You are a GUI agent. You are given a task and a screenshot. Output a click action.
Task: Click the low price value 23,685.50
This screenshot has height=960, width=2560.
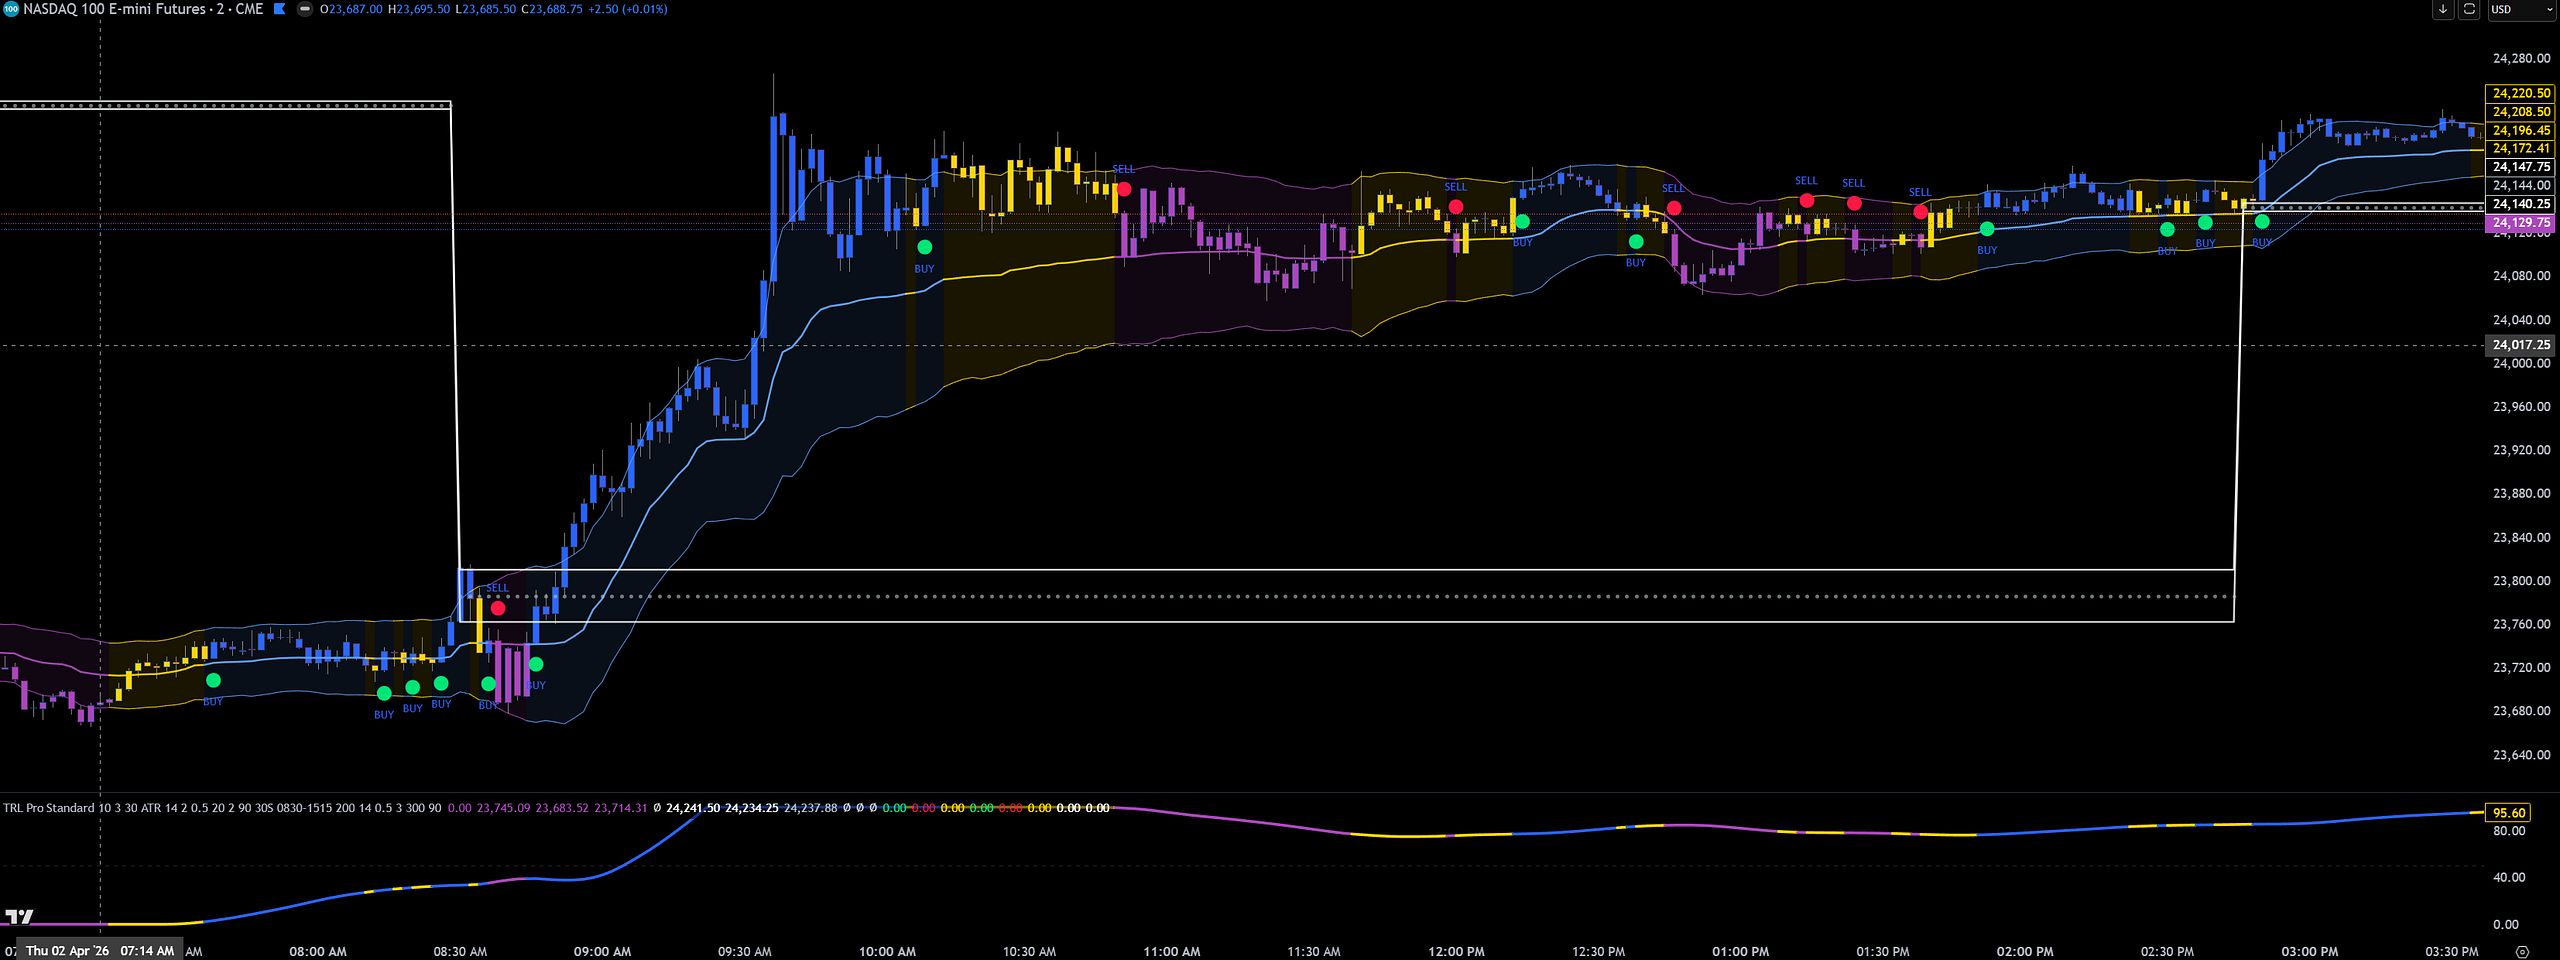[x=487, y=9]
